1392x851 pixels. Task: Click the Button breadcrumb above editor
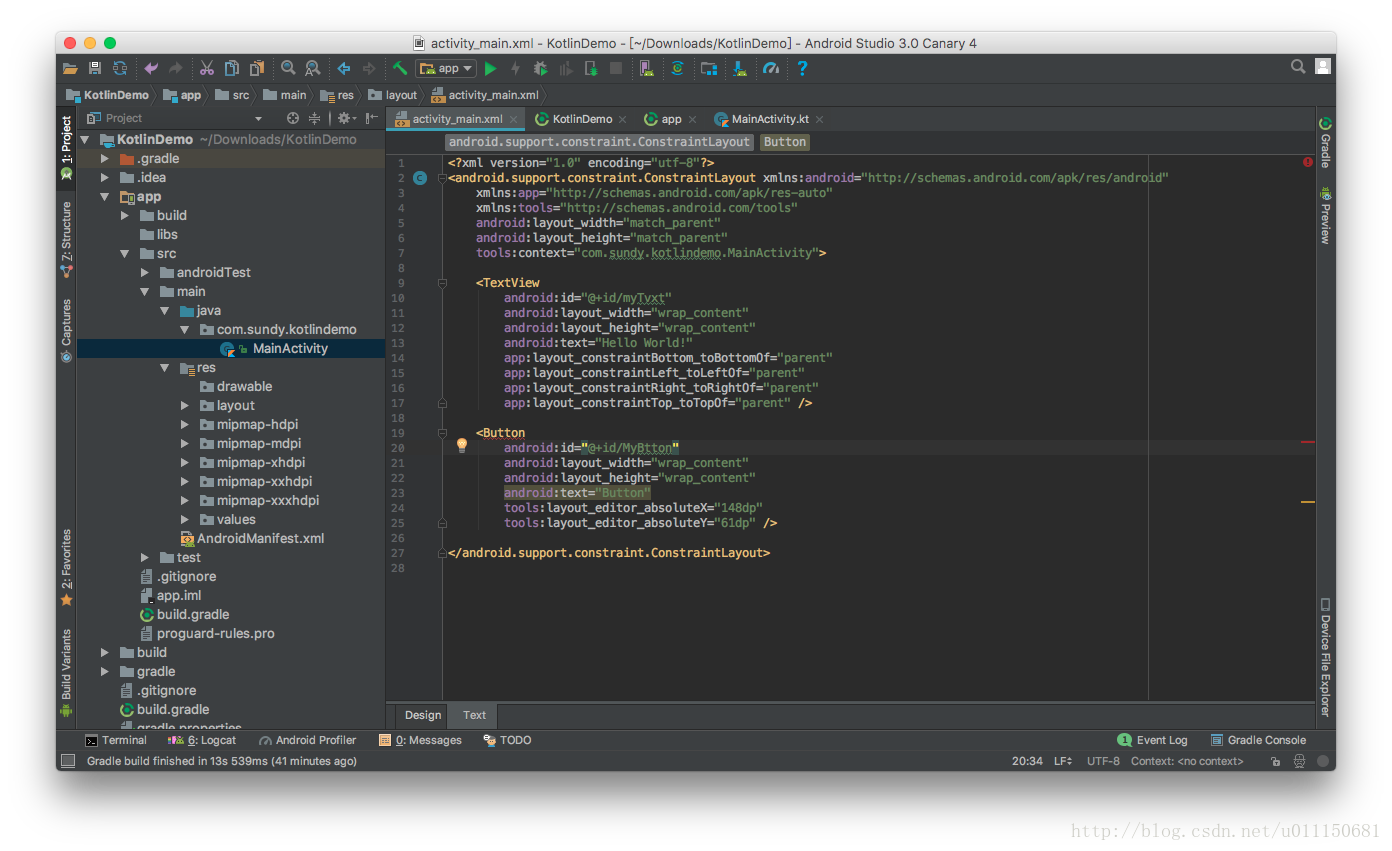785,142
